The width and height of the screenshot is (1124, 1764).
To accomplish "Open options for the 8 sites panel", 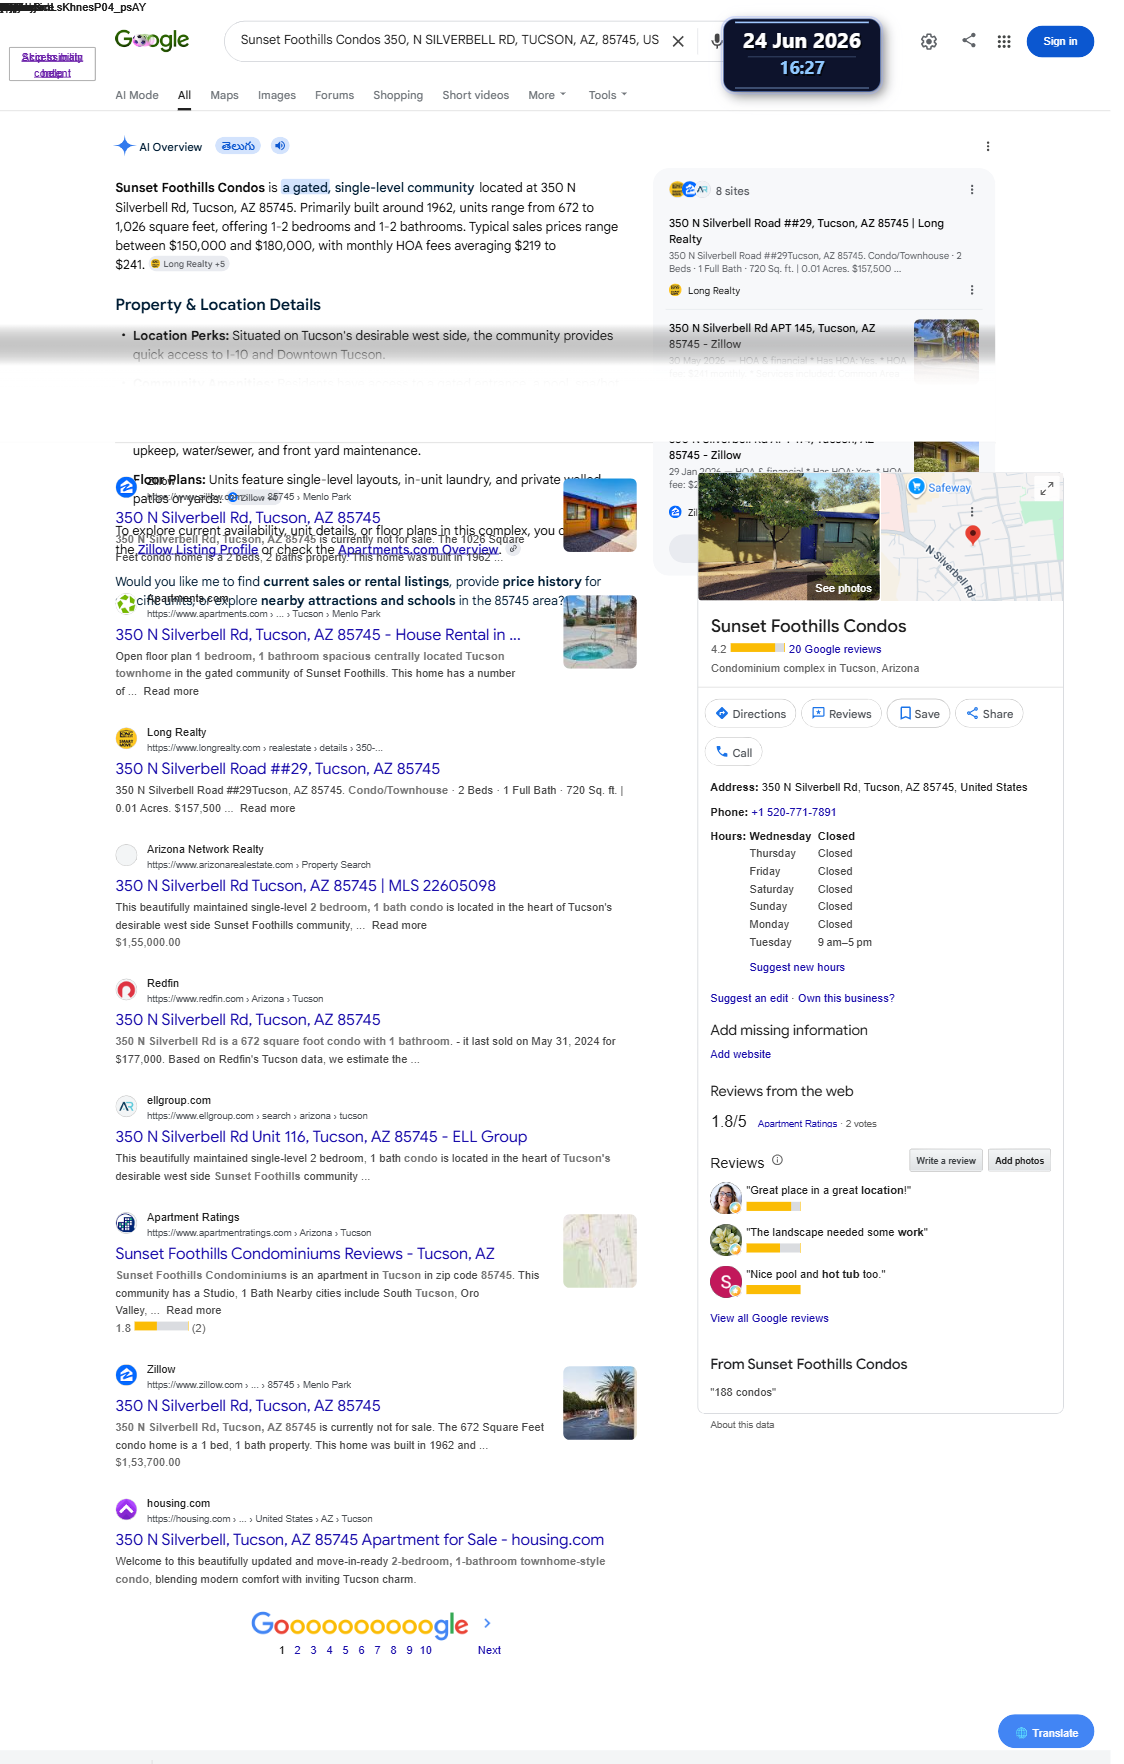I will [972, 190].
